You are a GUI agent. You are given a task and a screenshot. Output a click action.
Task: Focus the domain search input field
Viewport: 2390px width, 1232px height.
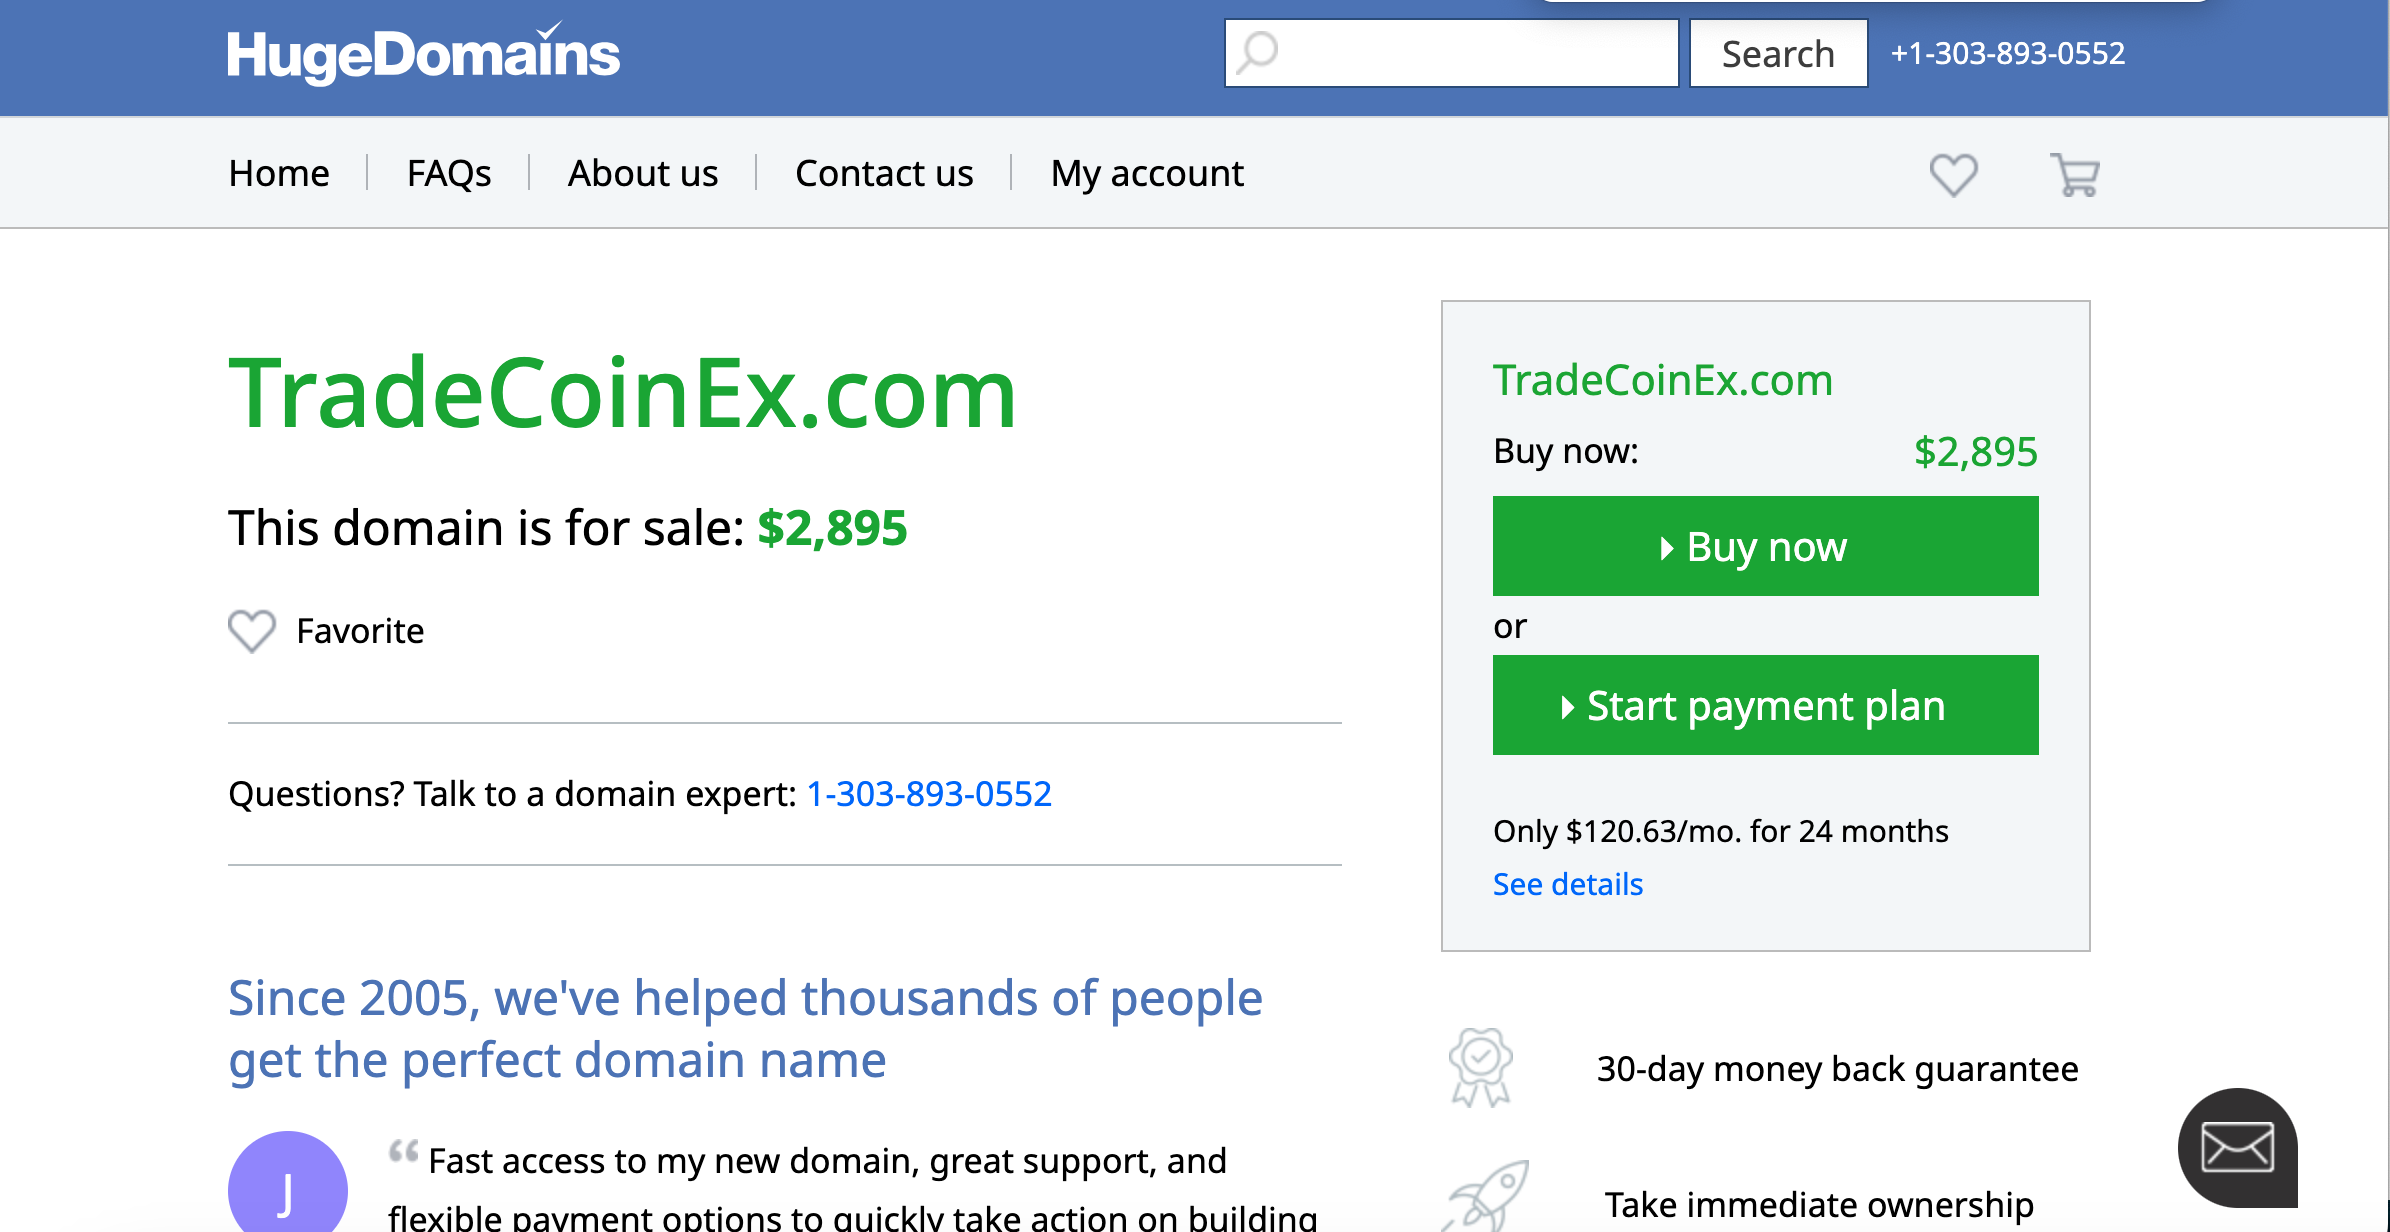(x=1475, y=53)
